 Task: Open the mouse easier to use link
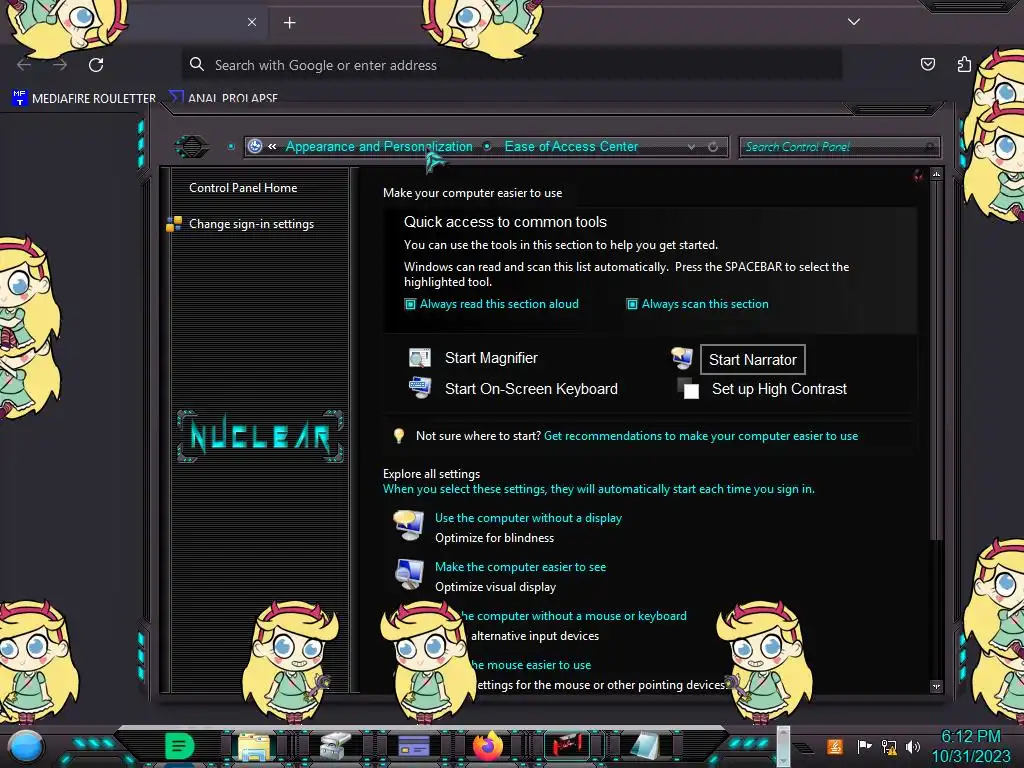point(530,665)
